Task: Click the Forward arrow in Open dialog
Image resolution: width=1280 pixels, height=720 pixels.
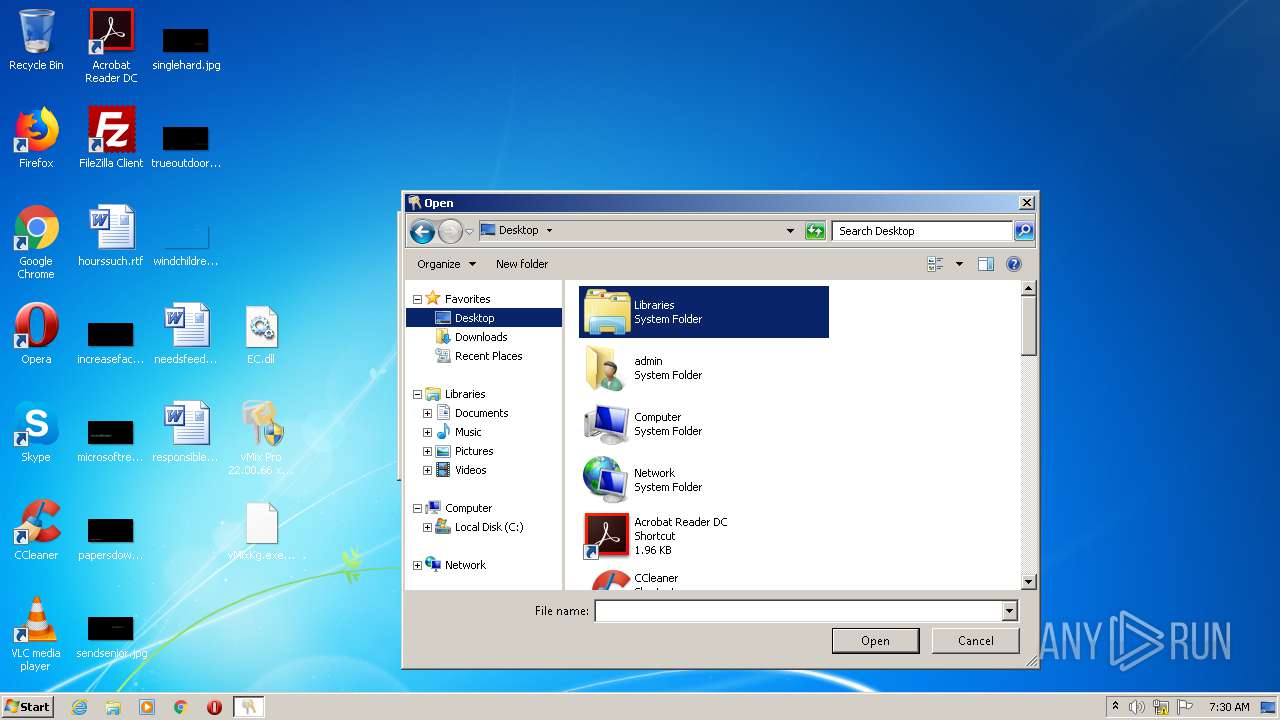Action: coord(450,232)
